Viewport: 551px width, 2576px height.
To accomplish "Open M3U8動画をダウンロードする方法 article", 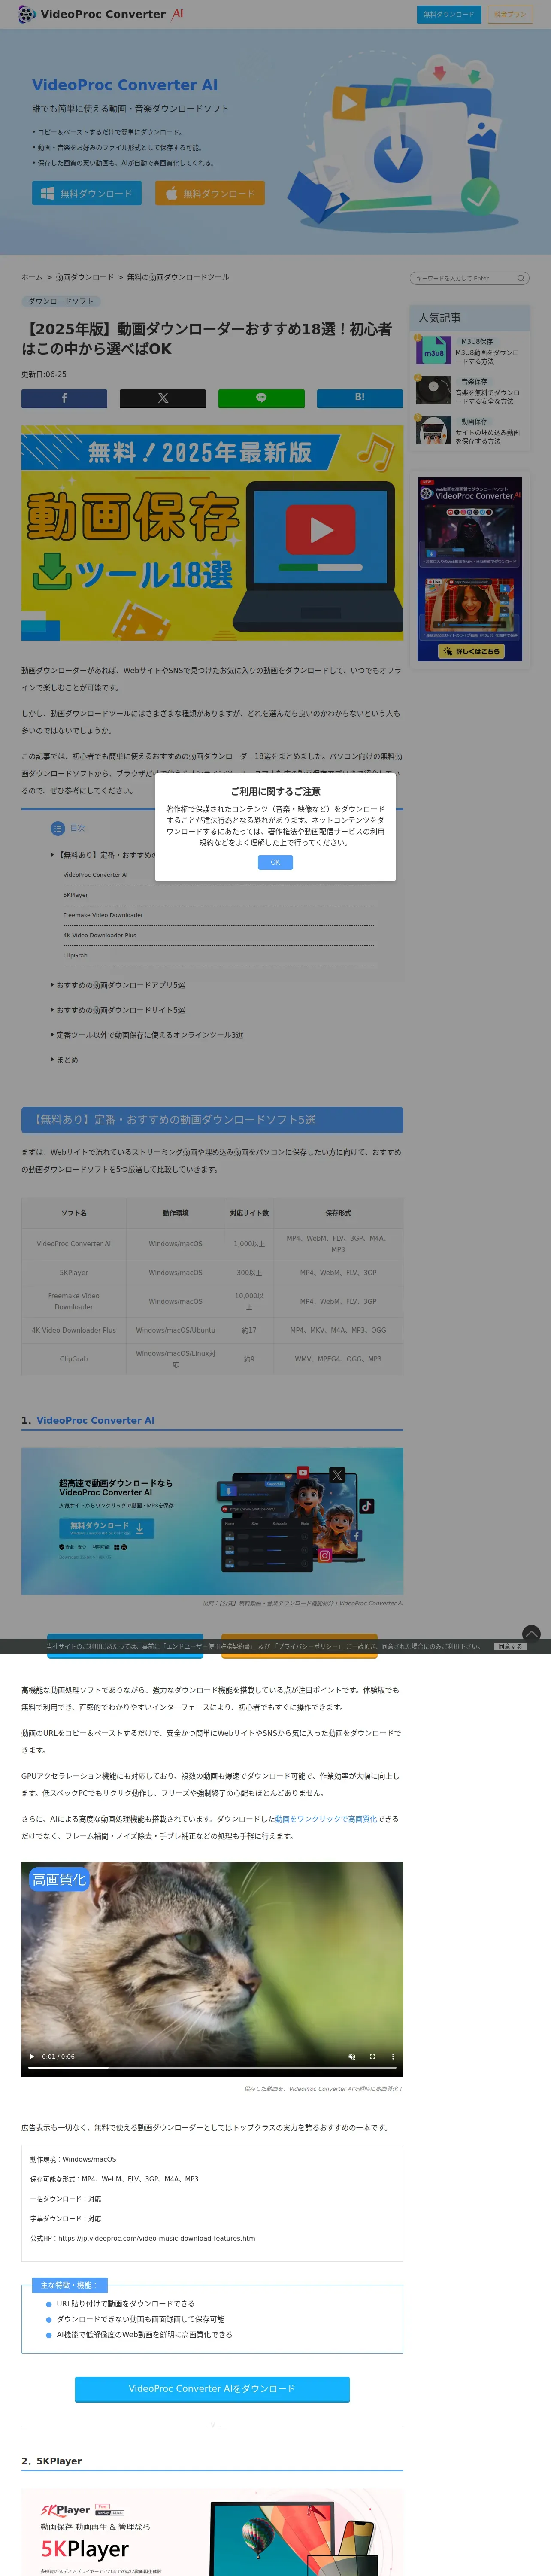I will click(x=487, y=357).
